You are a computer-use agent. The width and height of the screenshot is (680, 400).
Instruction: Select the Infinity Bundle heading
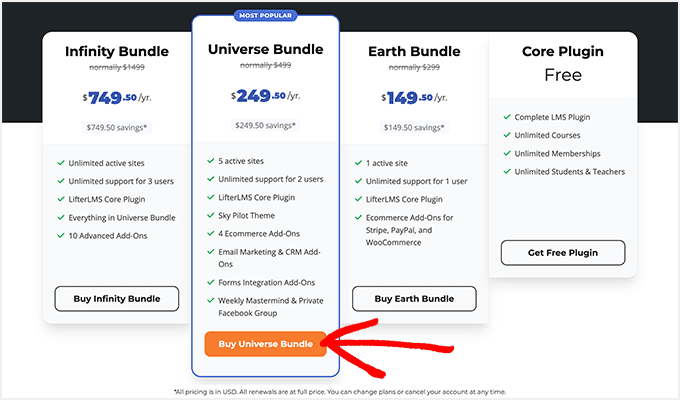point(115,51)
